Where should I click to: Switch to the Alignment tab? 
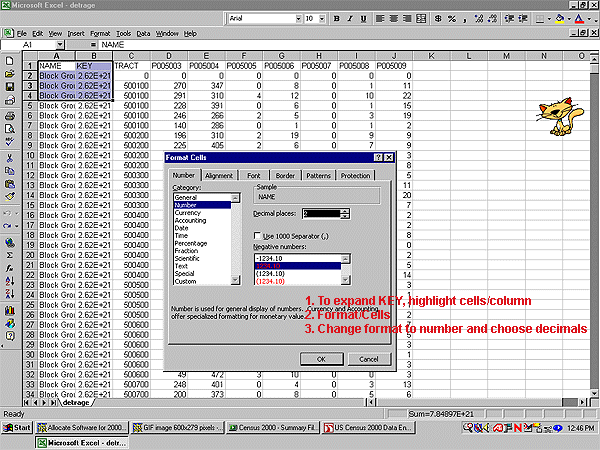click(218, 175)
